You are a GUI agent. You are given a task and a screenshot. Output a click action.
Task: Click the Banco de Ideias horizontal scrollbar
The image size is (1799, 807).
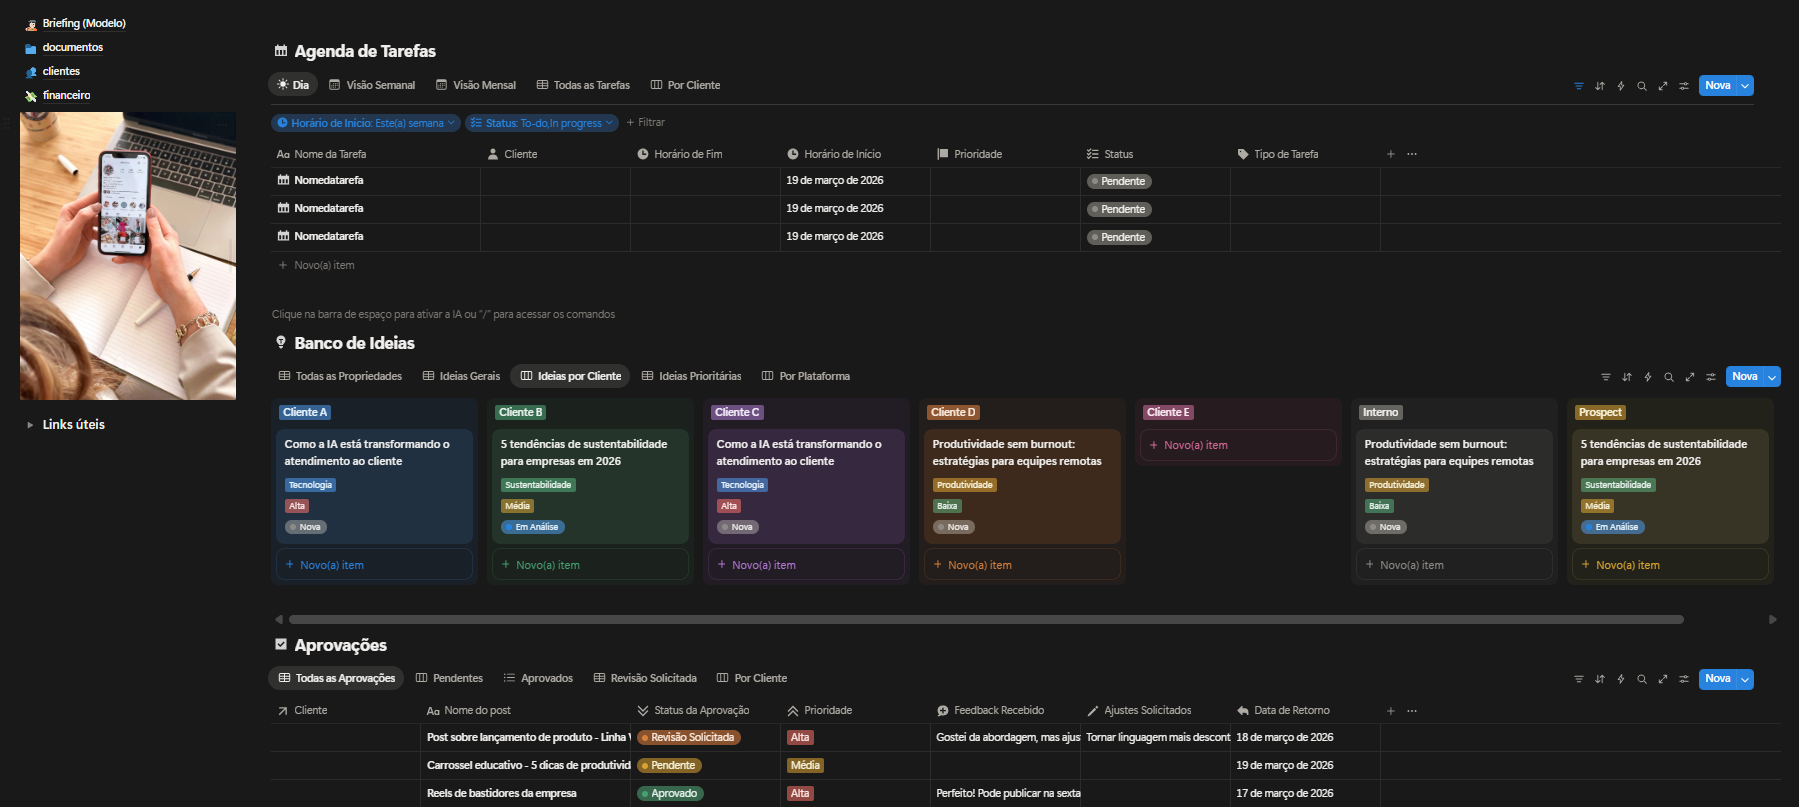985,619
